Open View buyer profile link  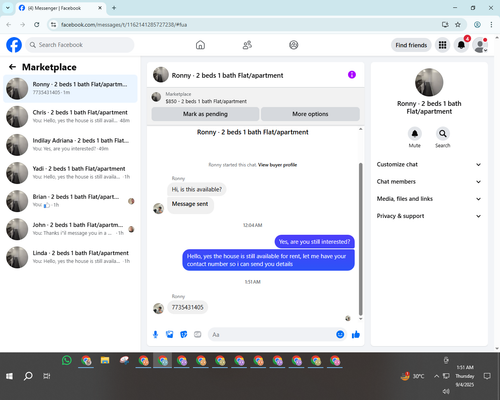click(277, 165)
